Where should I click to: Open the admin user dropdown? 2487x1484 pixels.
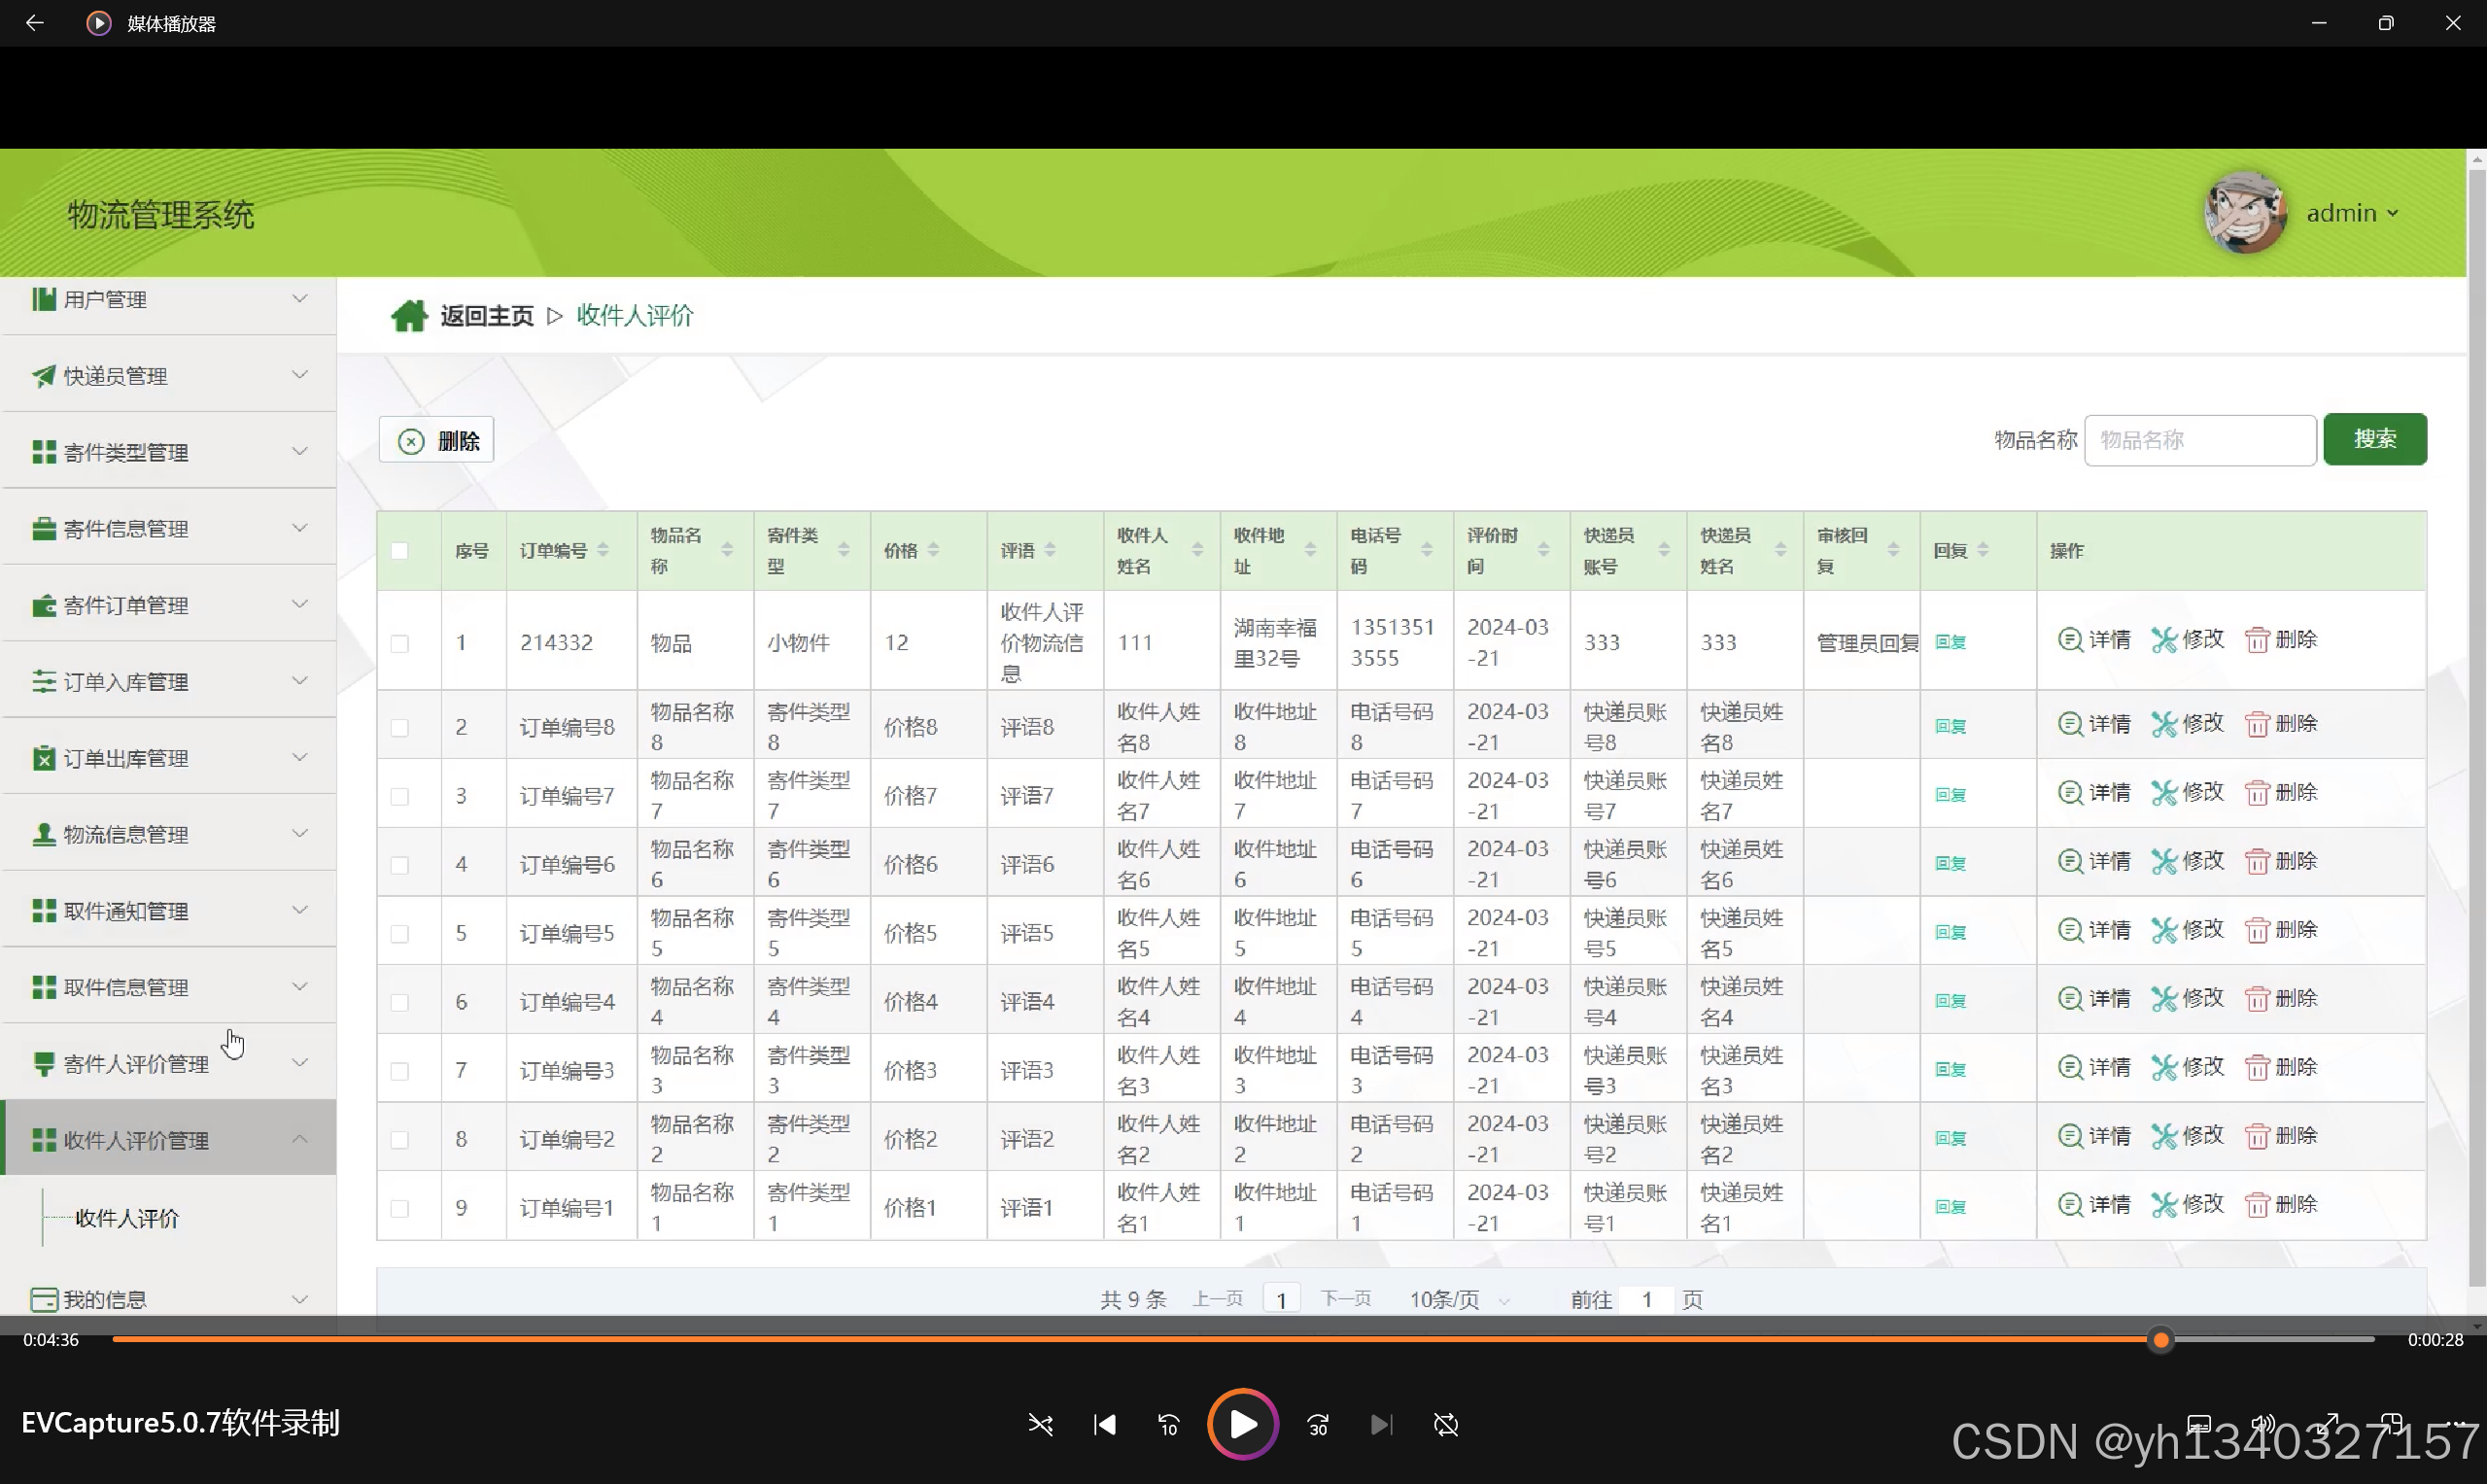point(2351,213)
